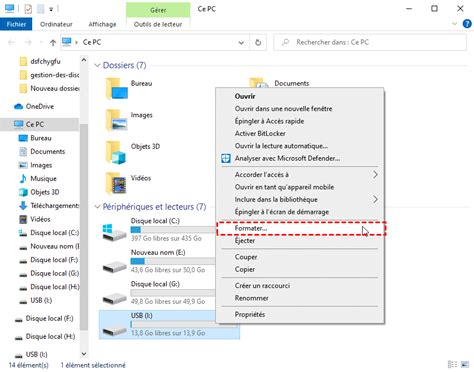Choose Couper in the context menu
The height and width of the screenshot is (372, 474).
(x=300, y=257)
